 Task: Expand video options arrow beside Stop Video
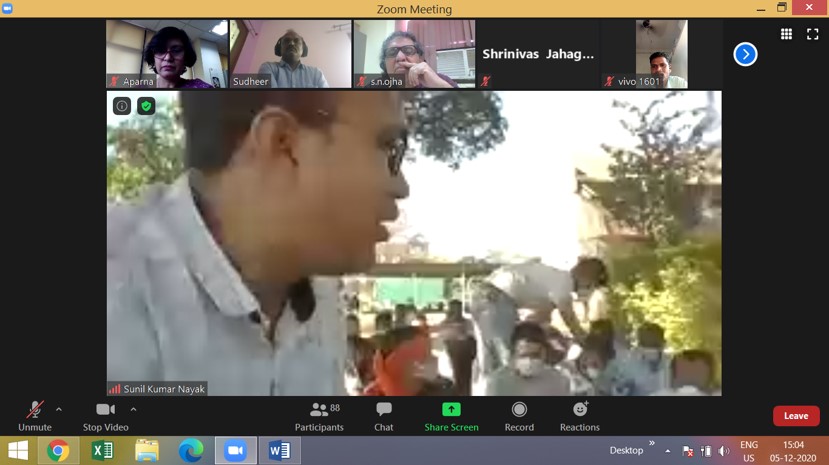(133, 409)
